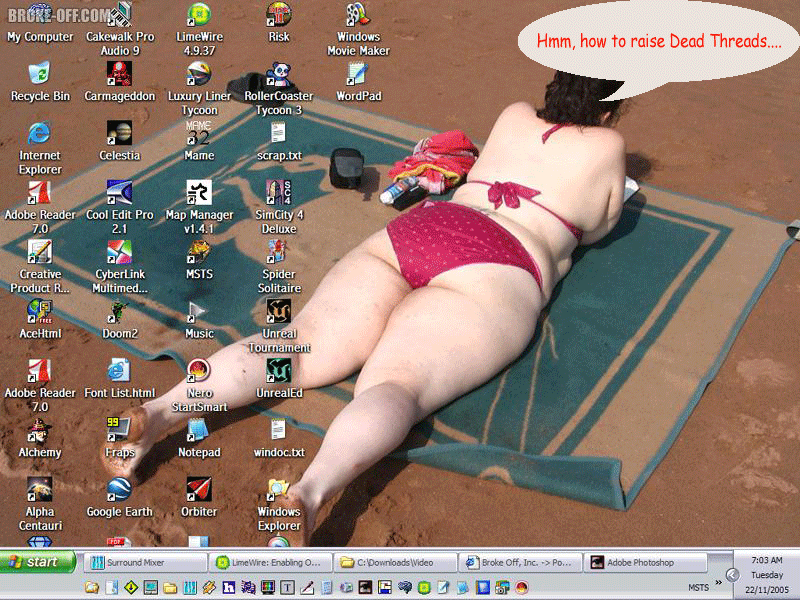Launch LimeWire 4.9.37 from the desktop
800x600 pixels.
[x=199, y=17]
